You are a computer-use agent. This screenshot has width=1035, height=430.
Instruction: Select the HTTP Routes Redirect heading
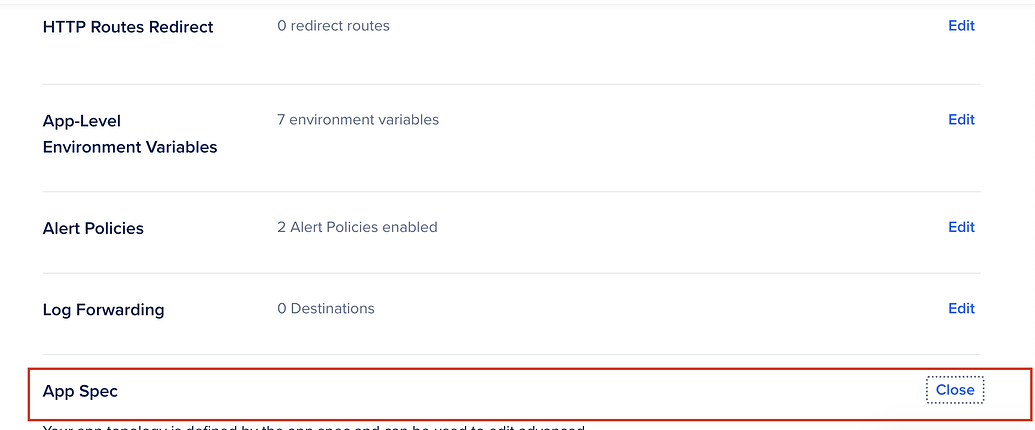[128, 27]
